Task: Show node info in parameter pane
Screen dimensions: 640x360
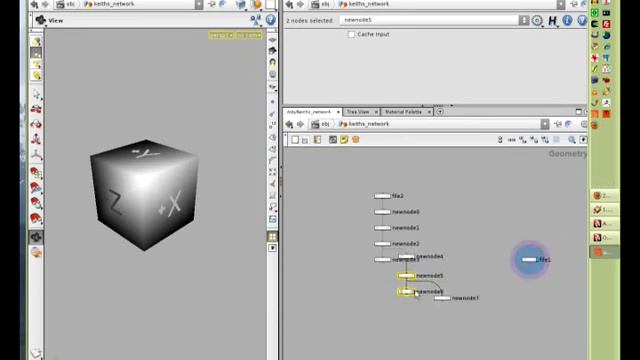Action: (x=567, y=20)
